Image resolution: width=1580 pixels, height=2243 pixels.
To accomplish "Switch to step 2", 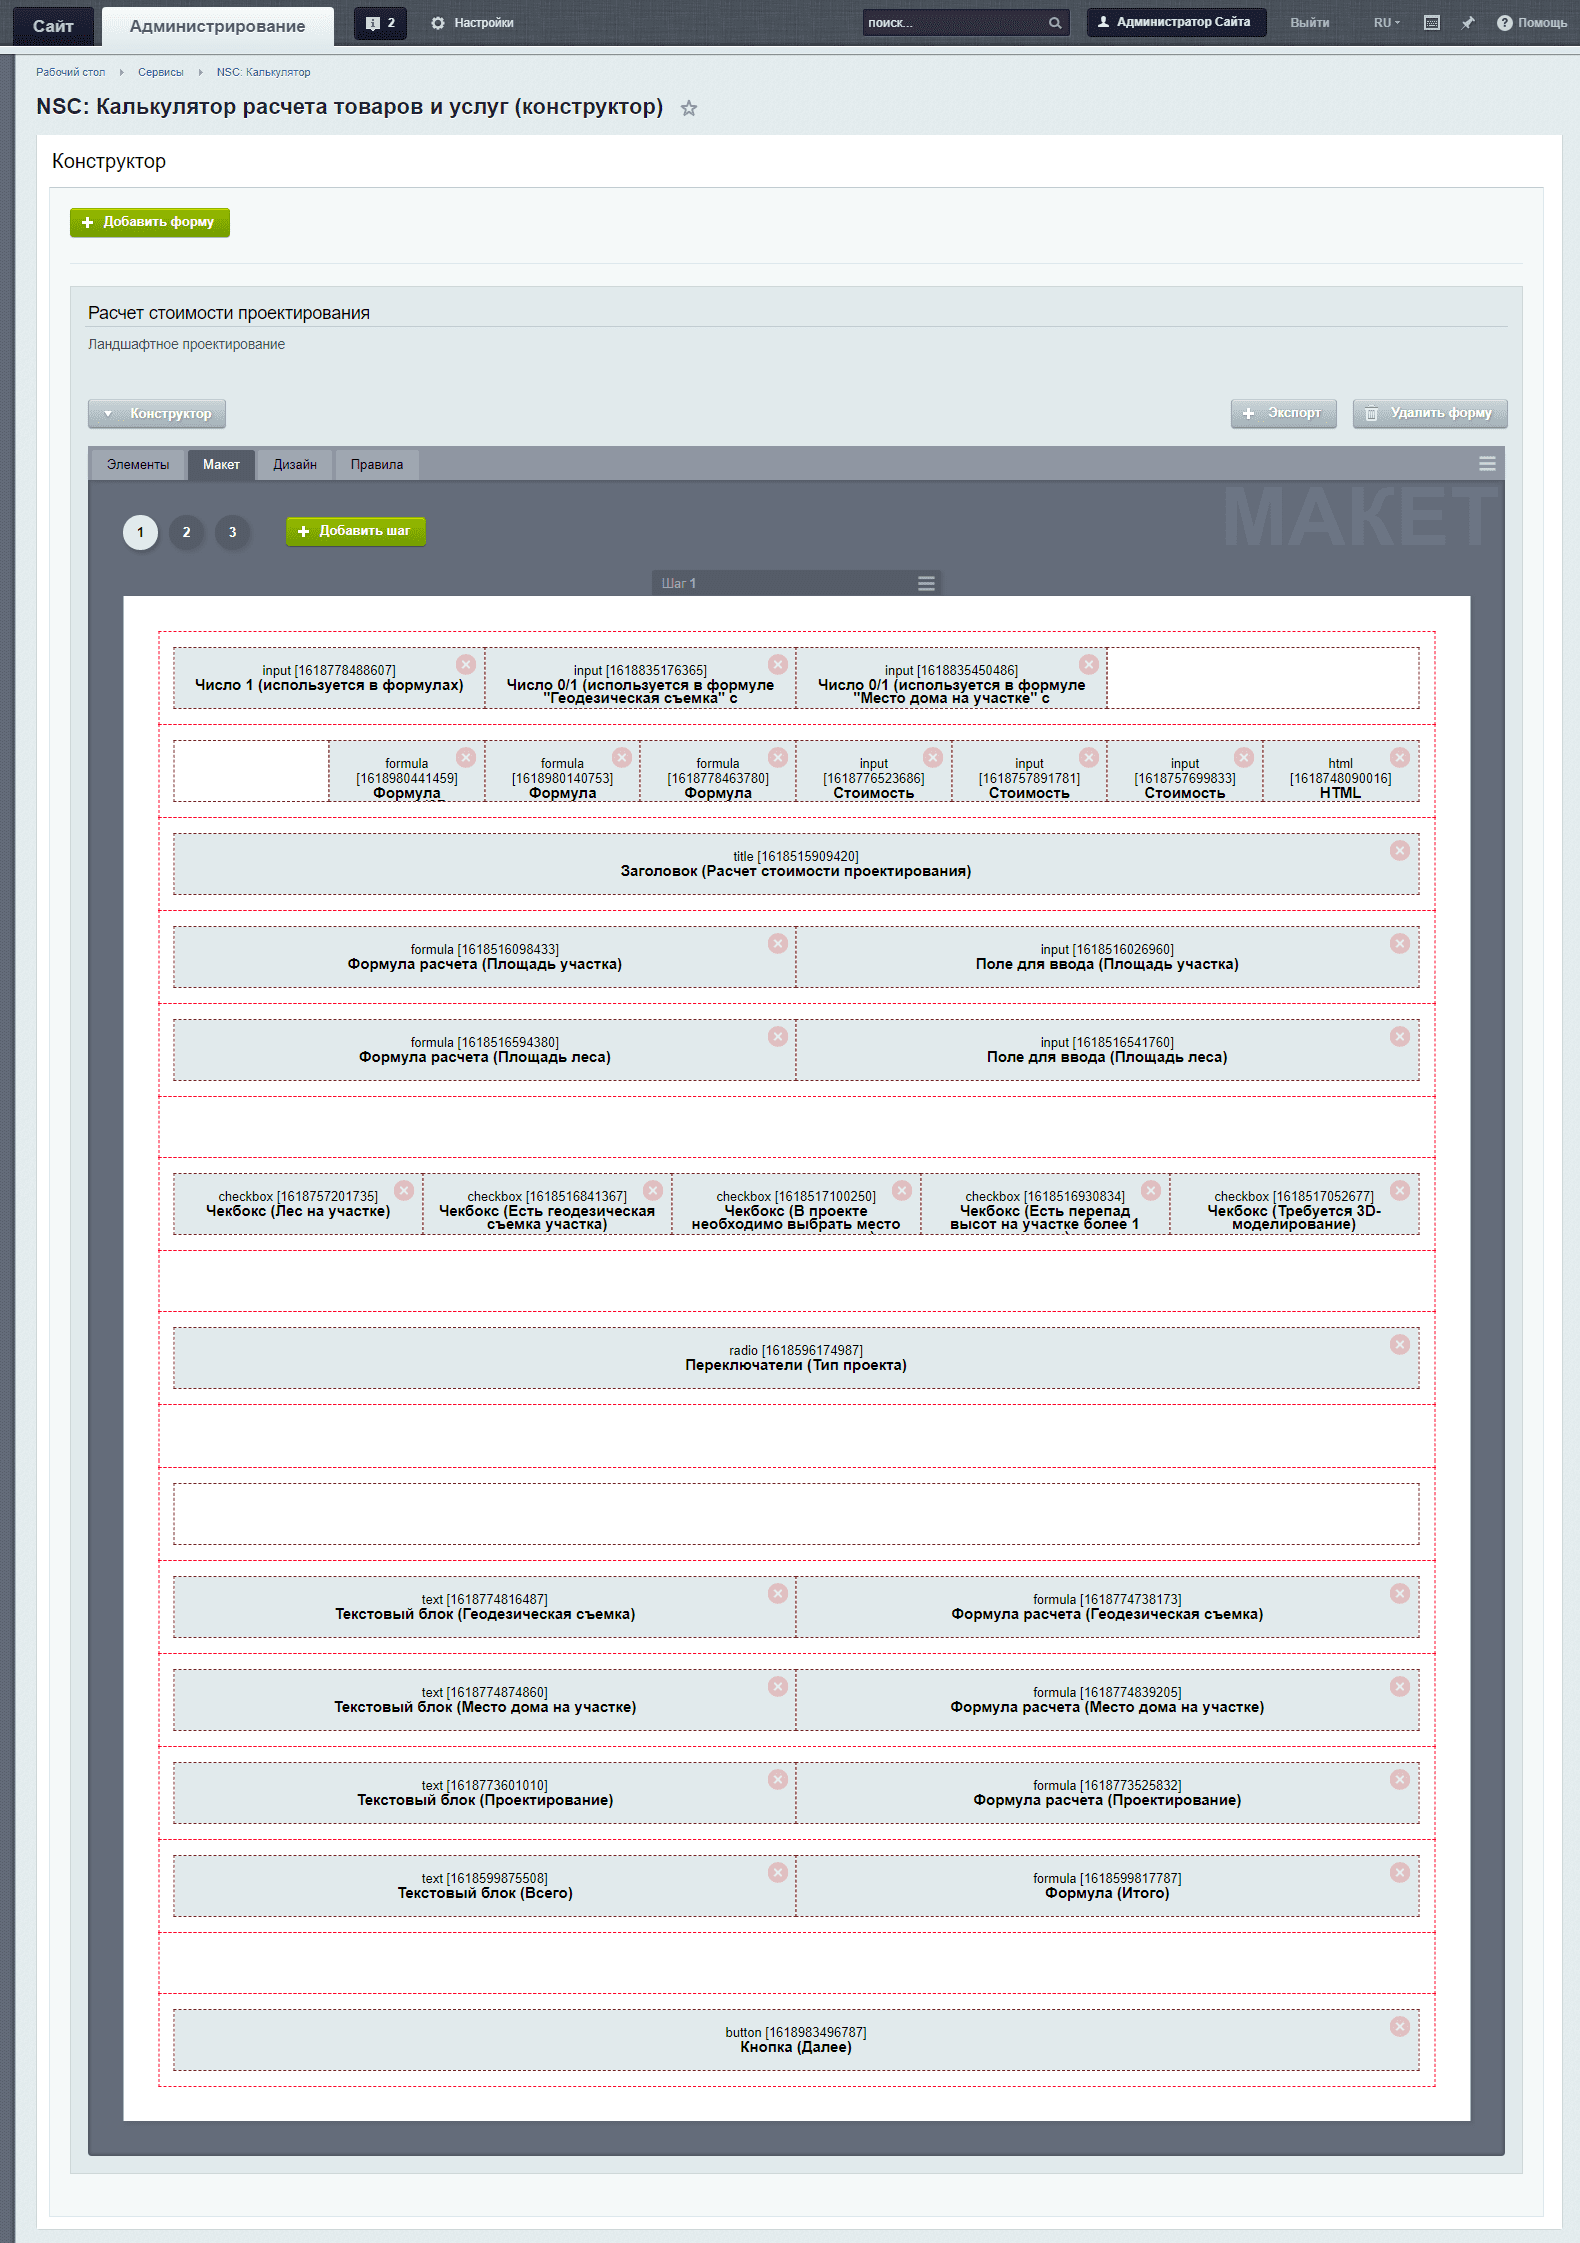I will (186, 532).
